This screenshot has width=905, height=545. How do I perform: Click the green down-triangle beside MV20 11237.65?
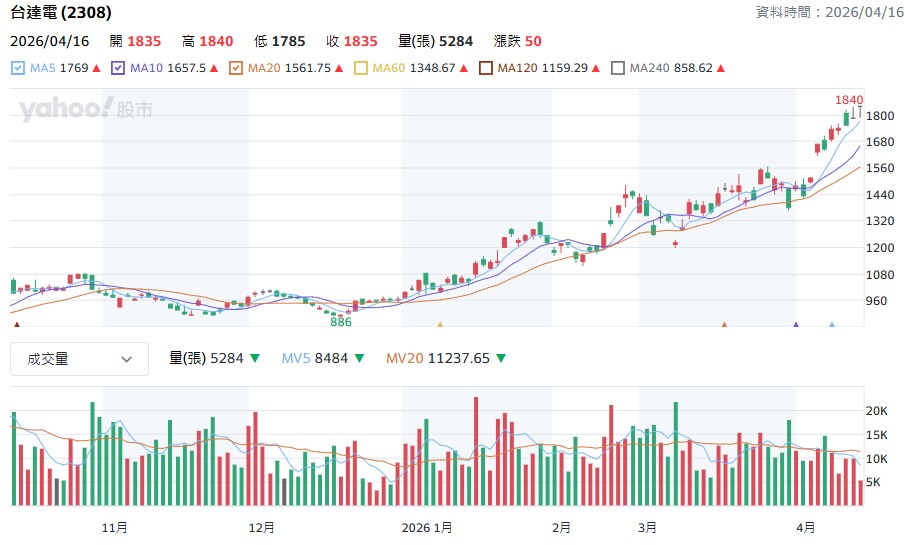[x=501, y=359]
